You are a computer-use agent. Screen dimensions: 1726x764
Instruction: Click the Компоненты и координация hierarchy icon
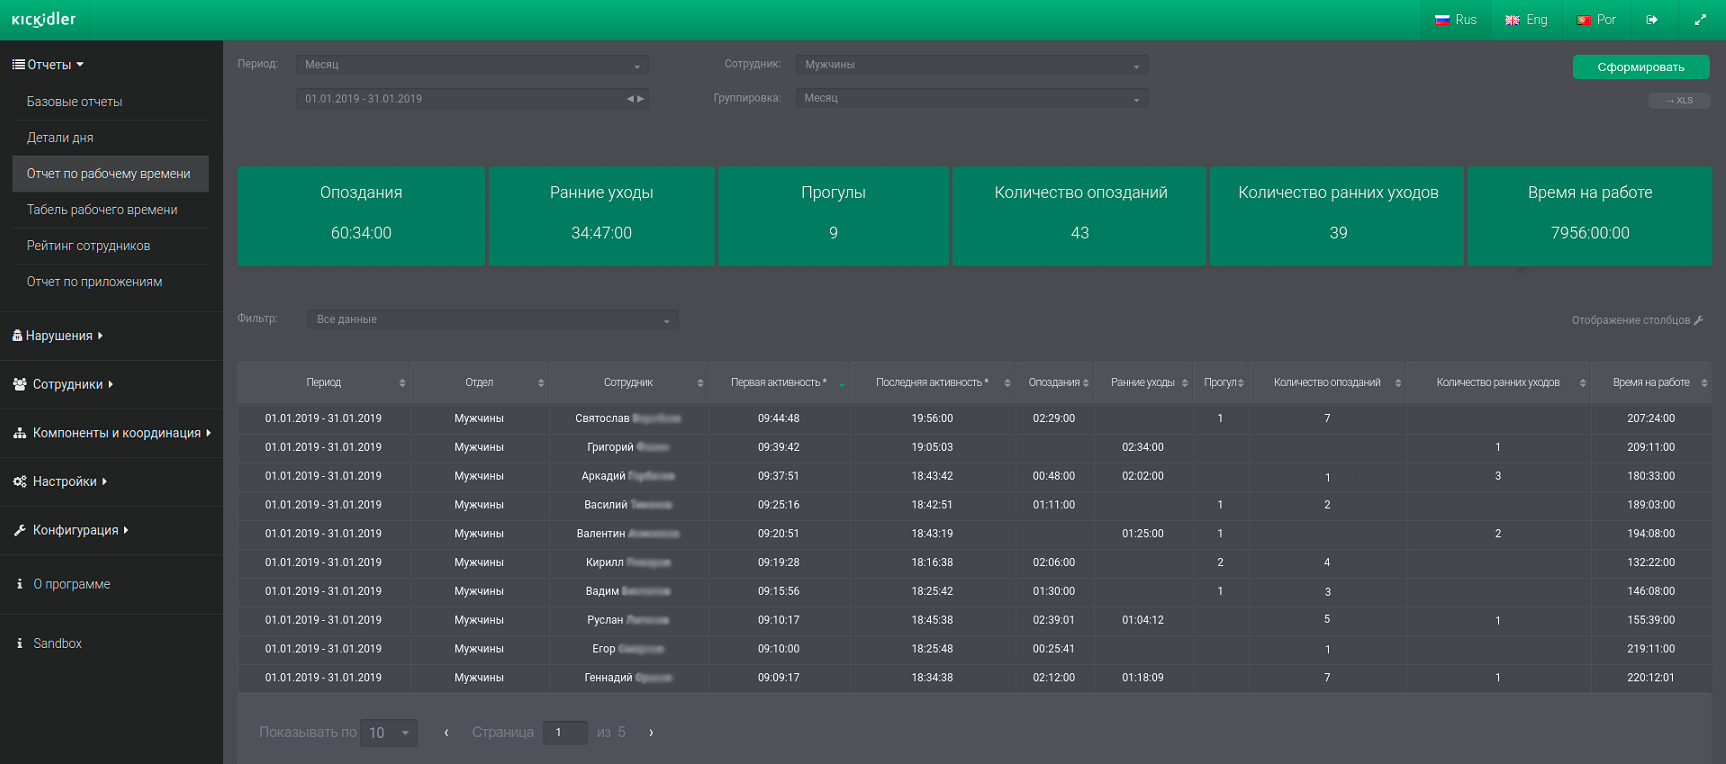coord(19,433)
